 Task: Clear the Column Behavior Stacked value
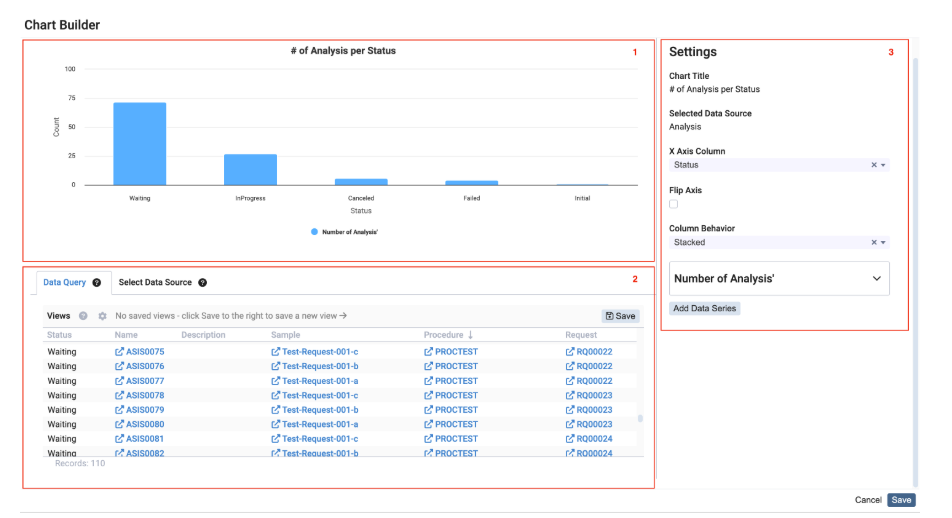pyautogui.click(x=874, y=242)
